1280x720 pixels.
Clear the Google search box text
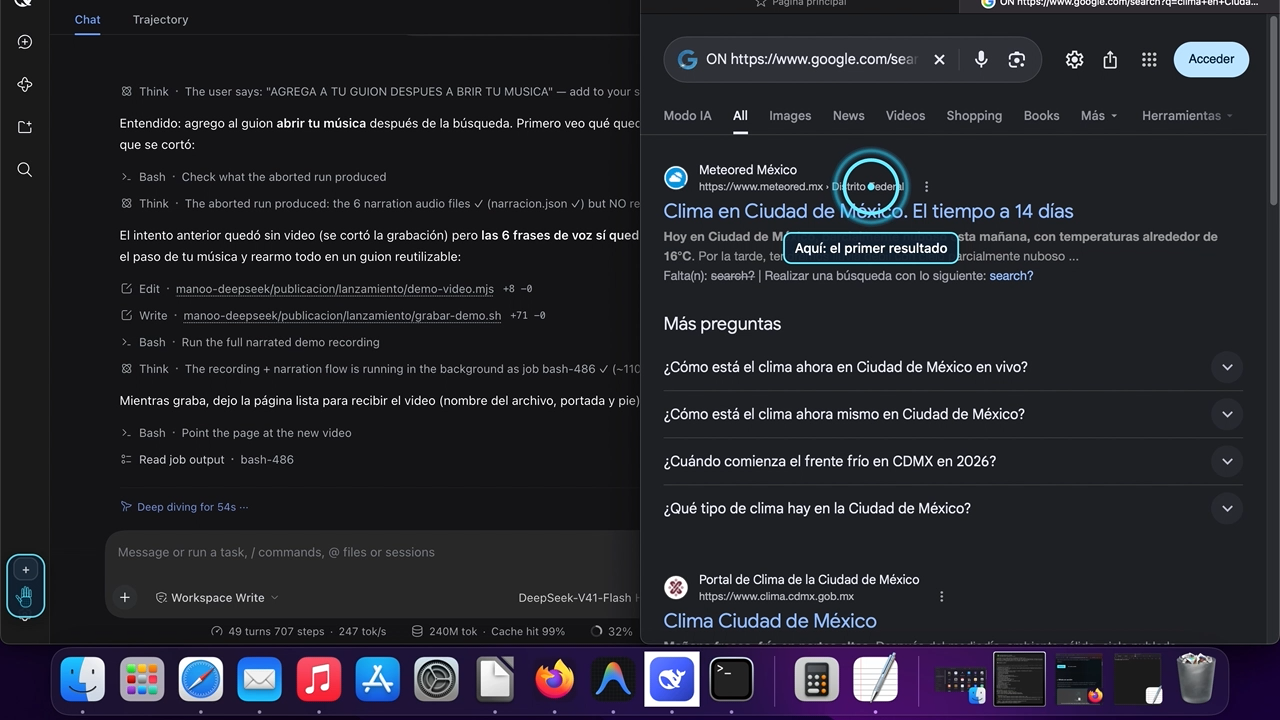tap(939, 59)
